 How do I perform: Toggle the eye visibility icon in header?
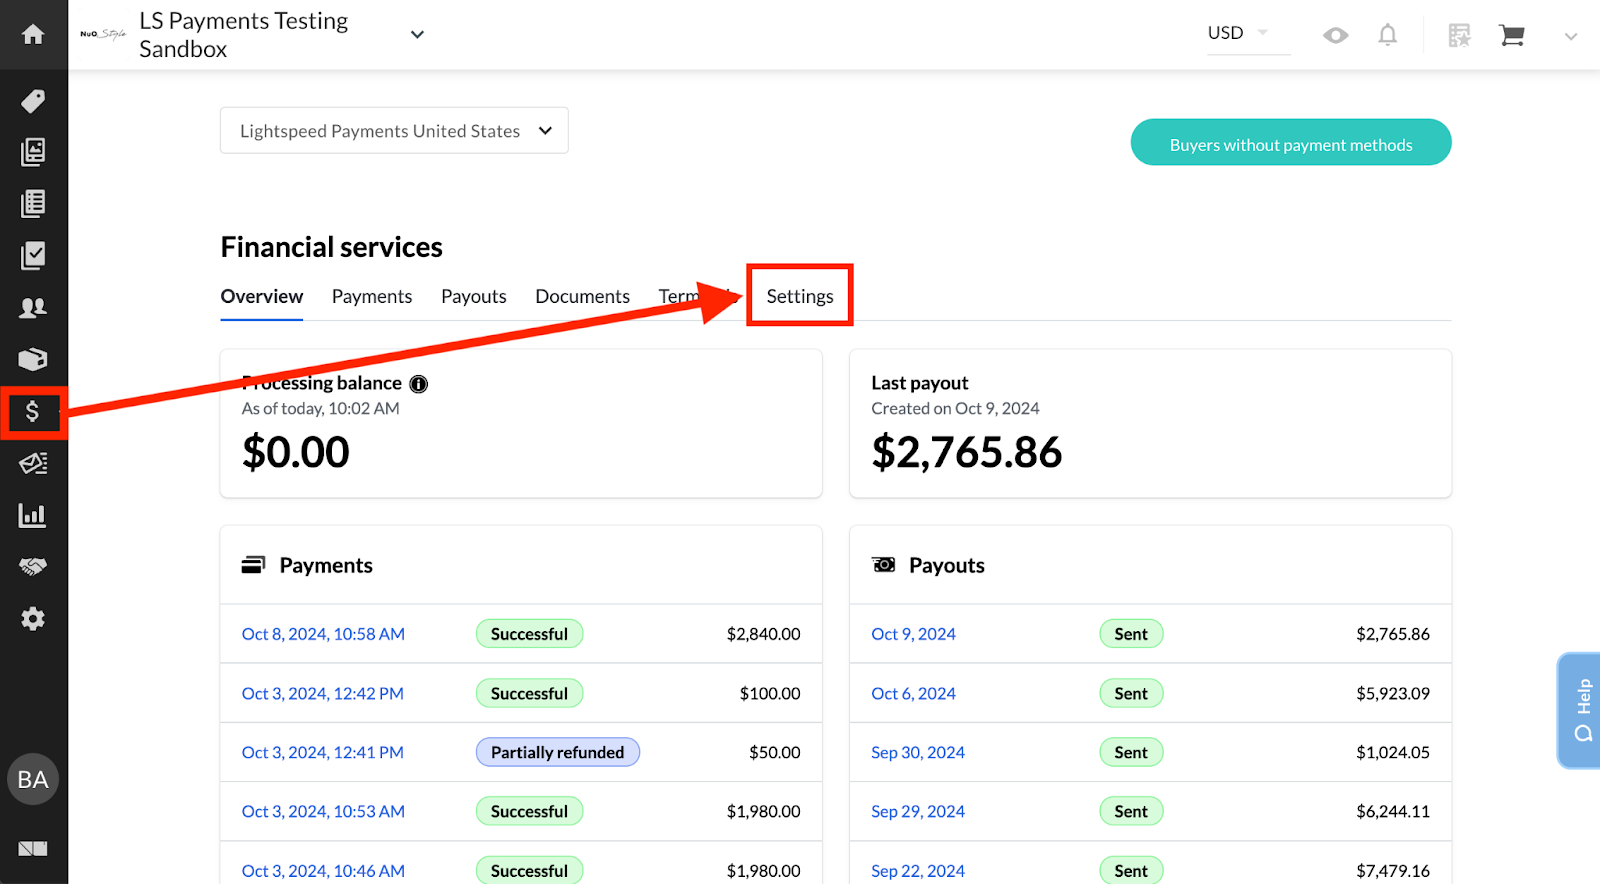1336,36
